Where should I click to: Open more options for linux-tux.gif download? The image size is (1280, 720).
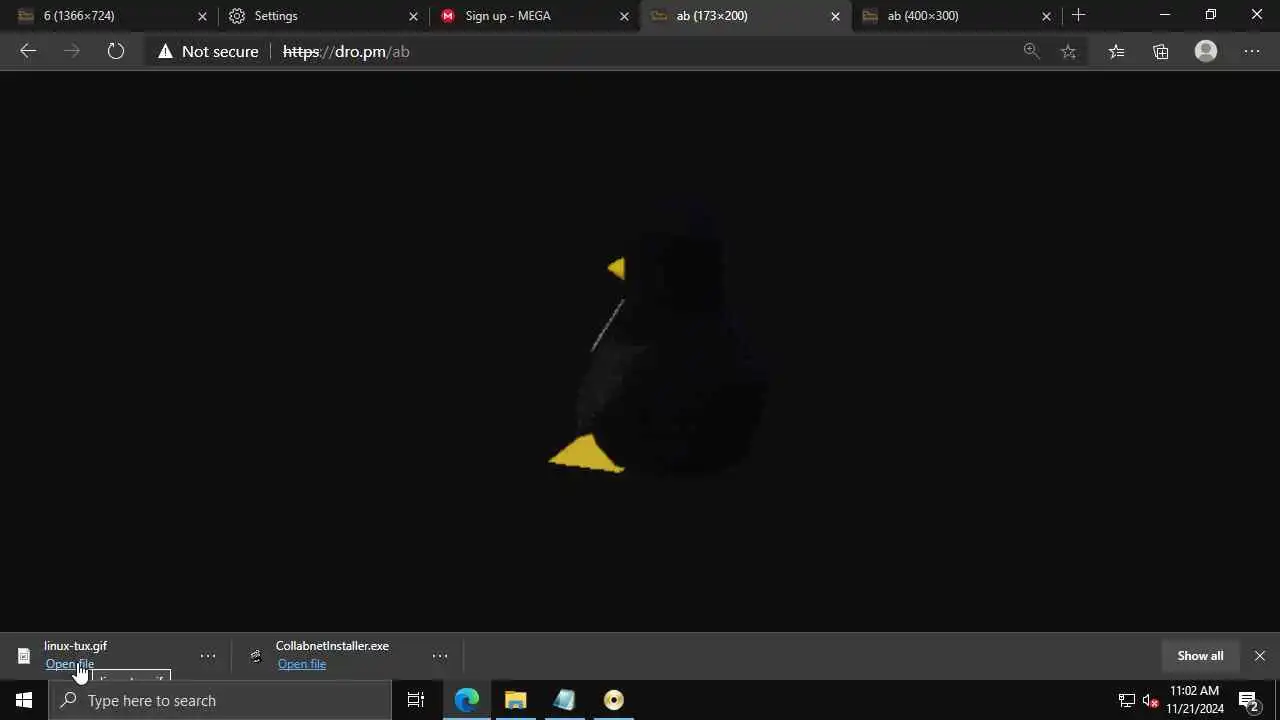[207, 656]
